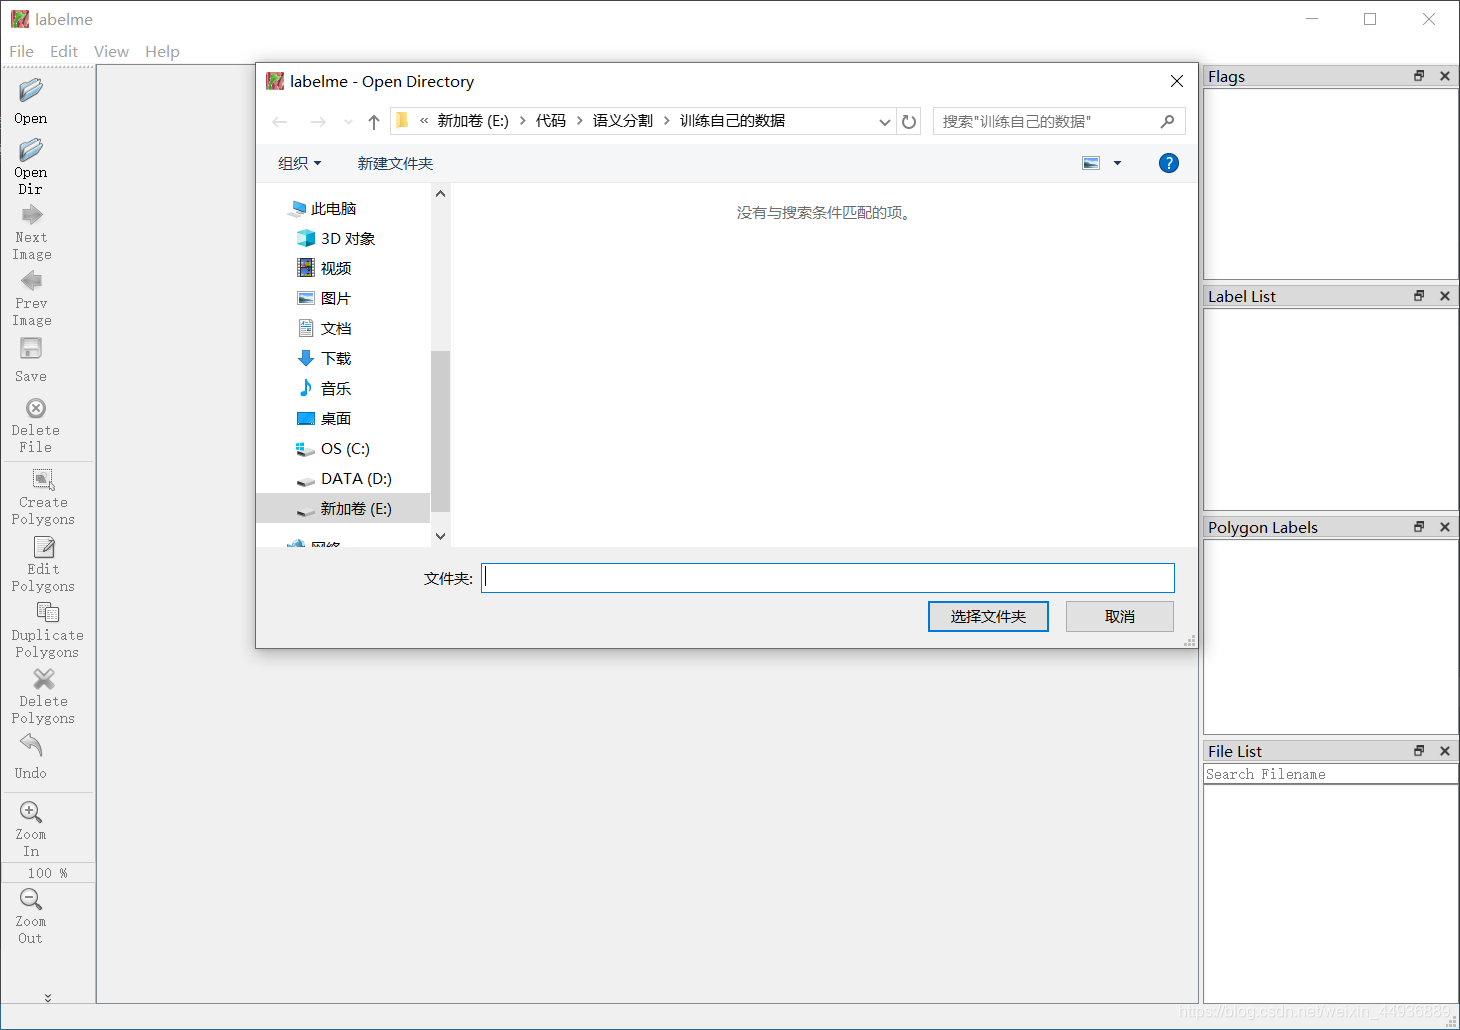The height and width of the screenshot is (1030, 1460).
Task: Click 代码 breadcrumb in address bar
Action: [551, 121]
